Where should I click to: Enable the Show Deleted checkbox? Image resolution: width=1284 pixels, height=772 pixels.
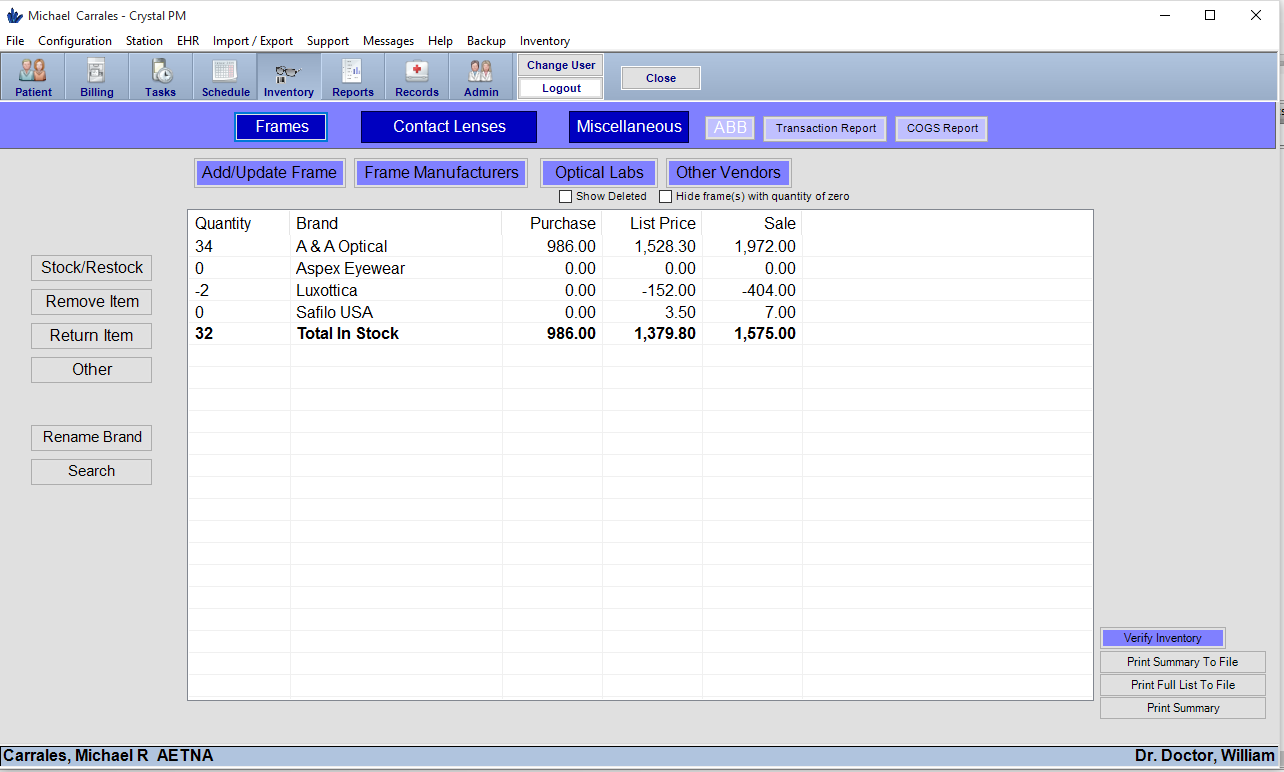click(x=565, y=196)
